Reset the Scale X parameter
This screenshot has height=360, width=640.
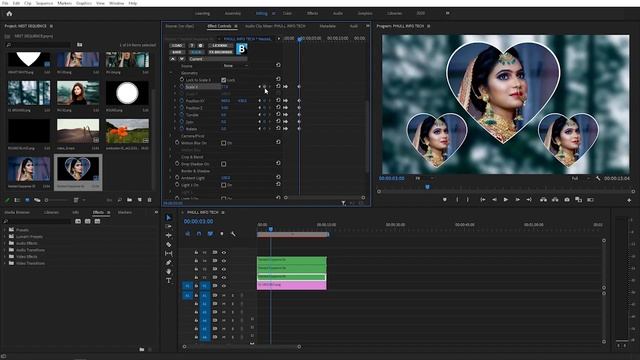(x=278, y=87)
